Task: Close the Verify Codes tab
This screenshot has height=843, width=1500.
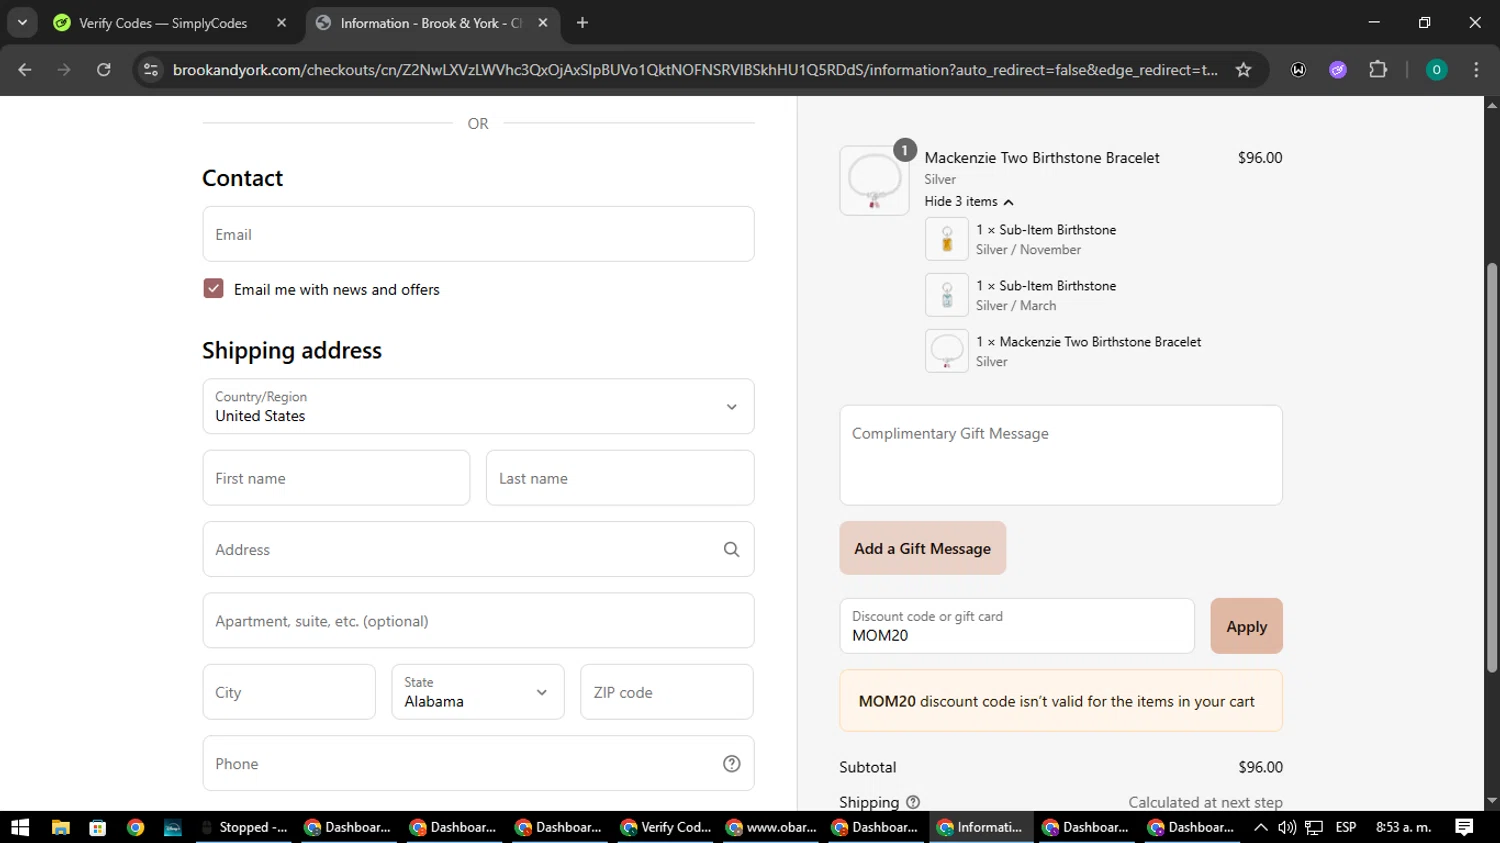Action: 282,23
